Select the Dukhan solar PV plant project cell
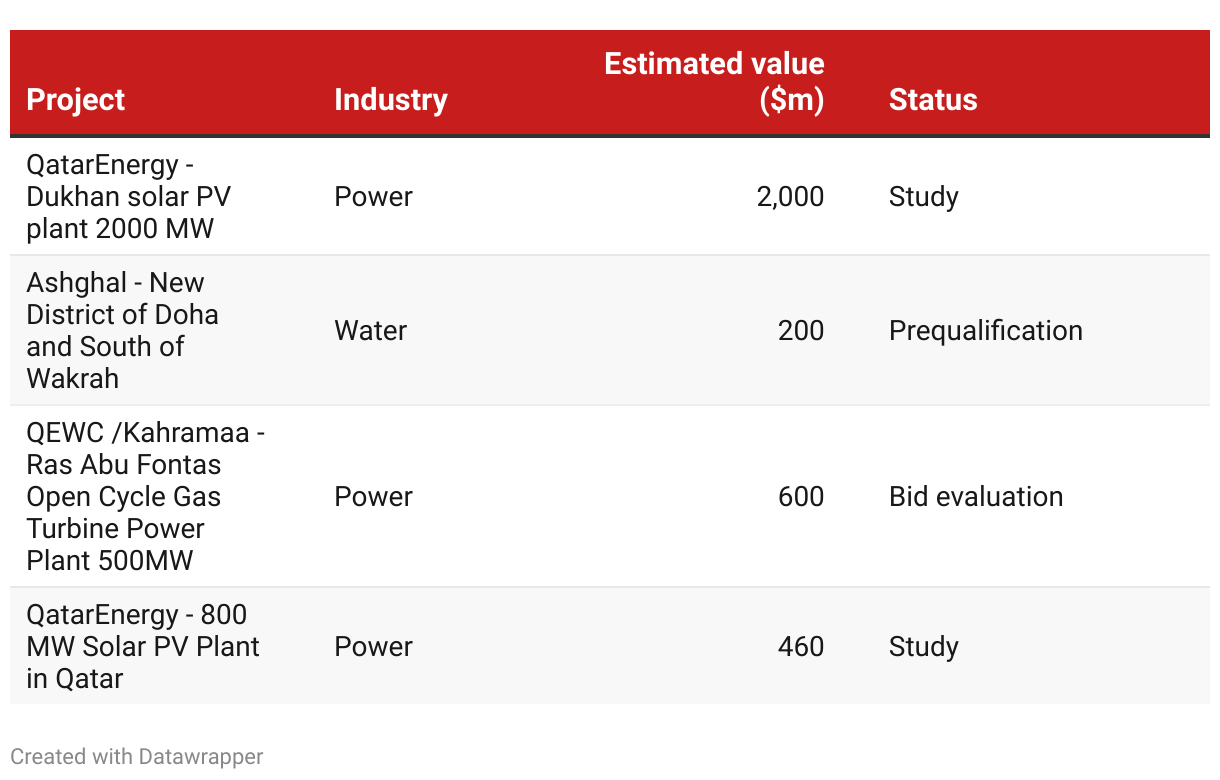Screen dimensions: 1220x780 click(x=129, y=197)
